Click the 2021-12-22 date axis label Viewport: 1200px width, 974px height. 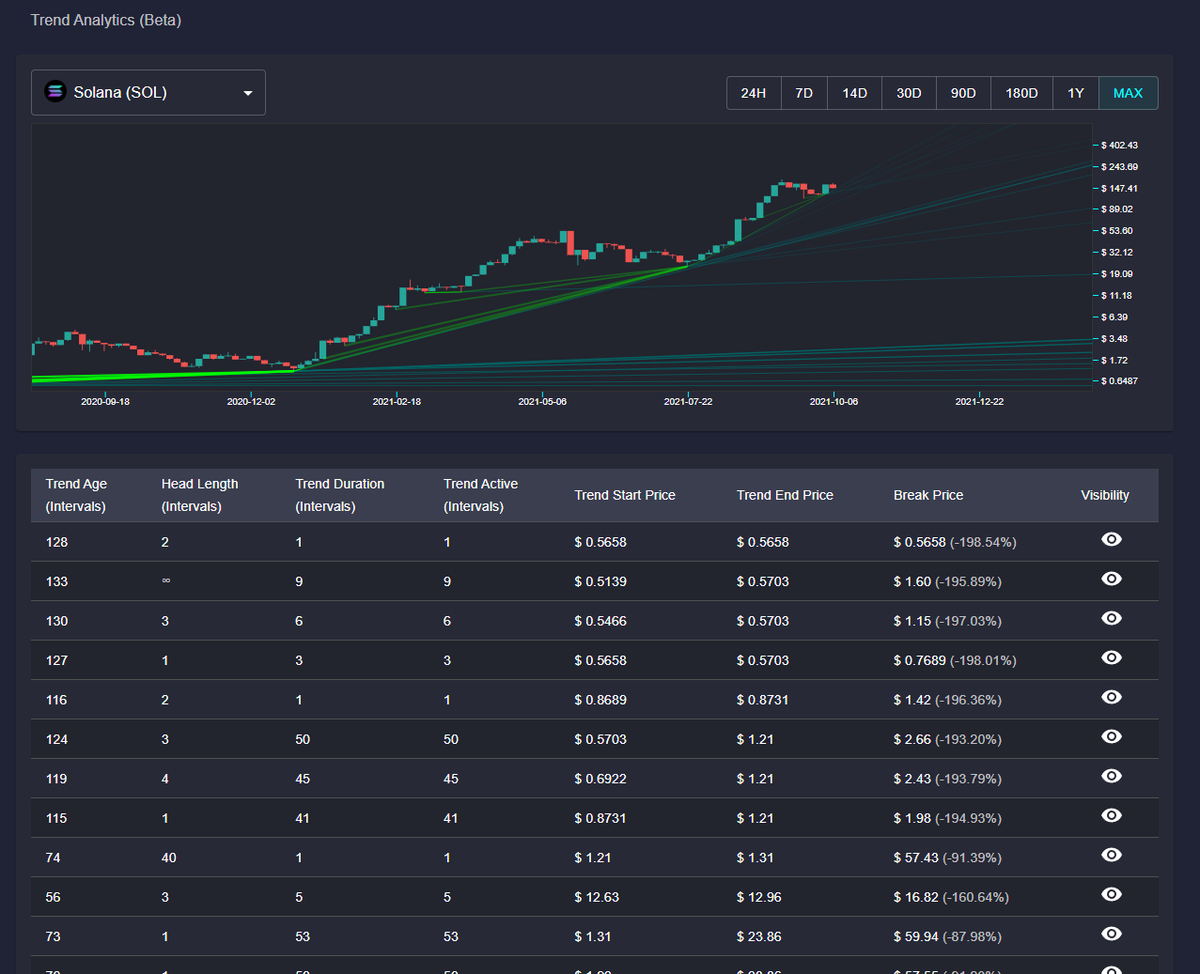(x=980, y=401)
